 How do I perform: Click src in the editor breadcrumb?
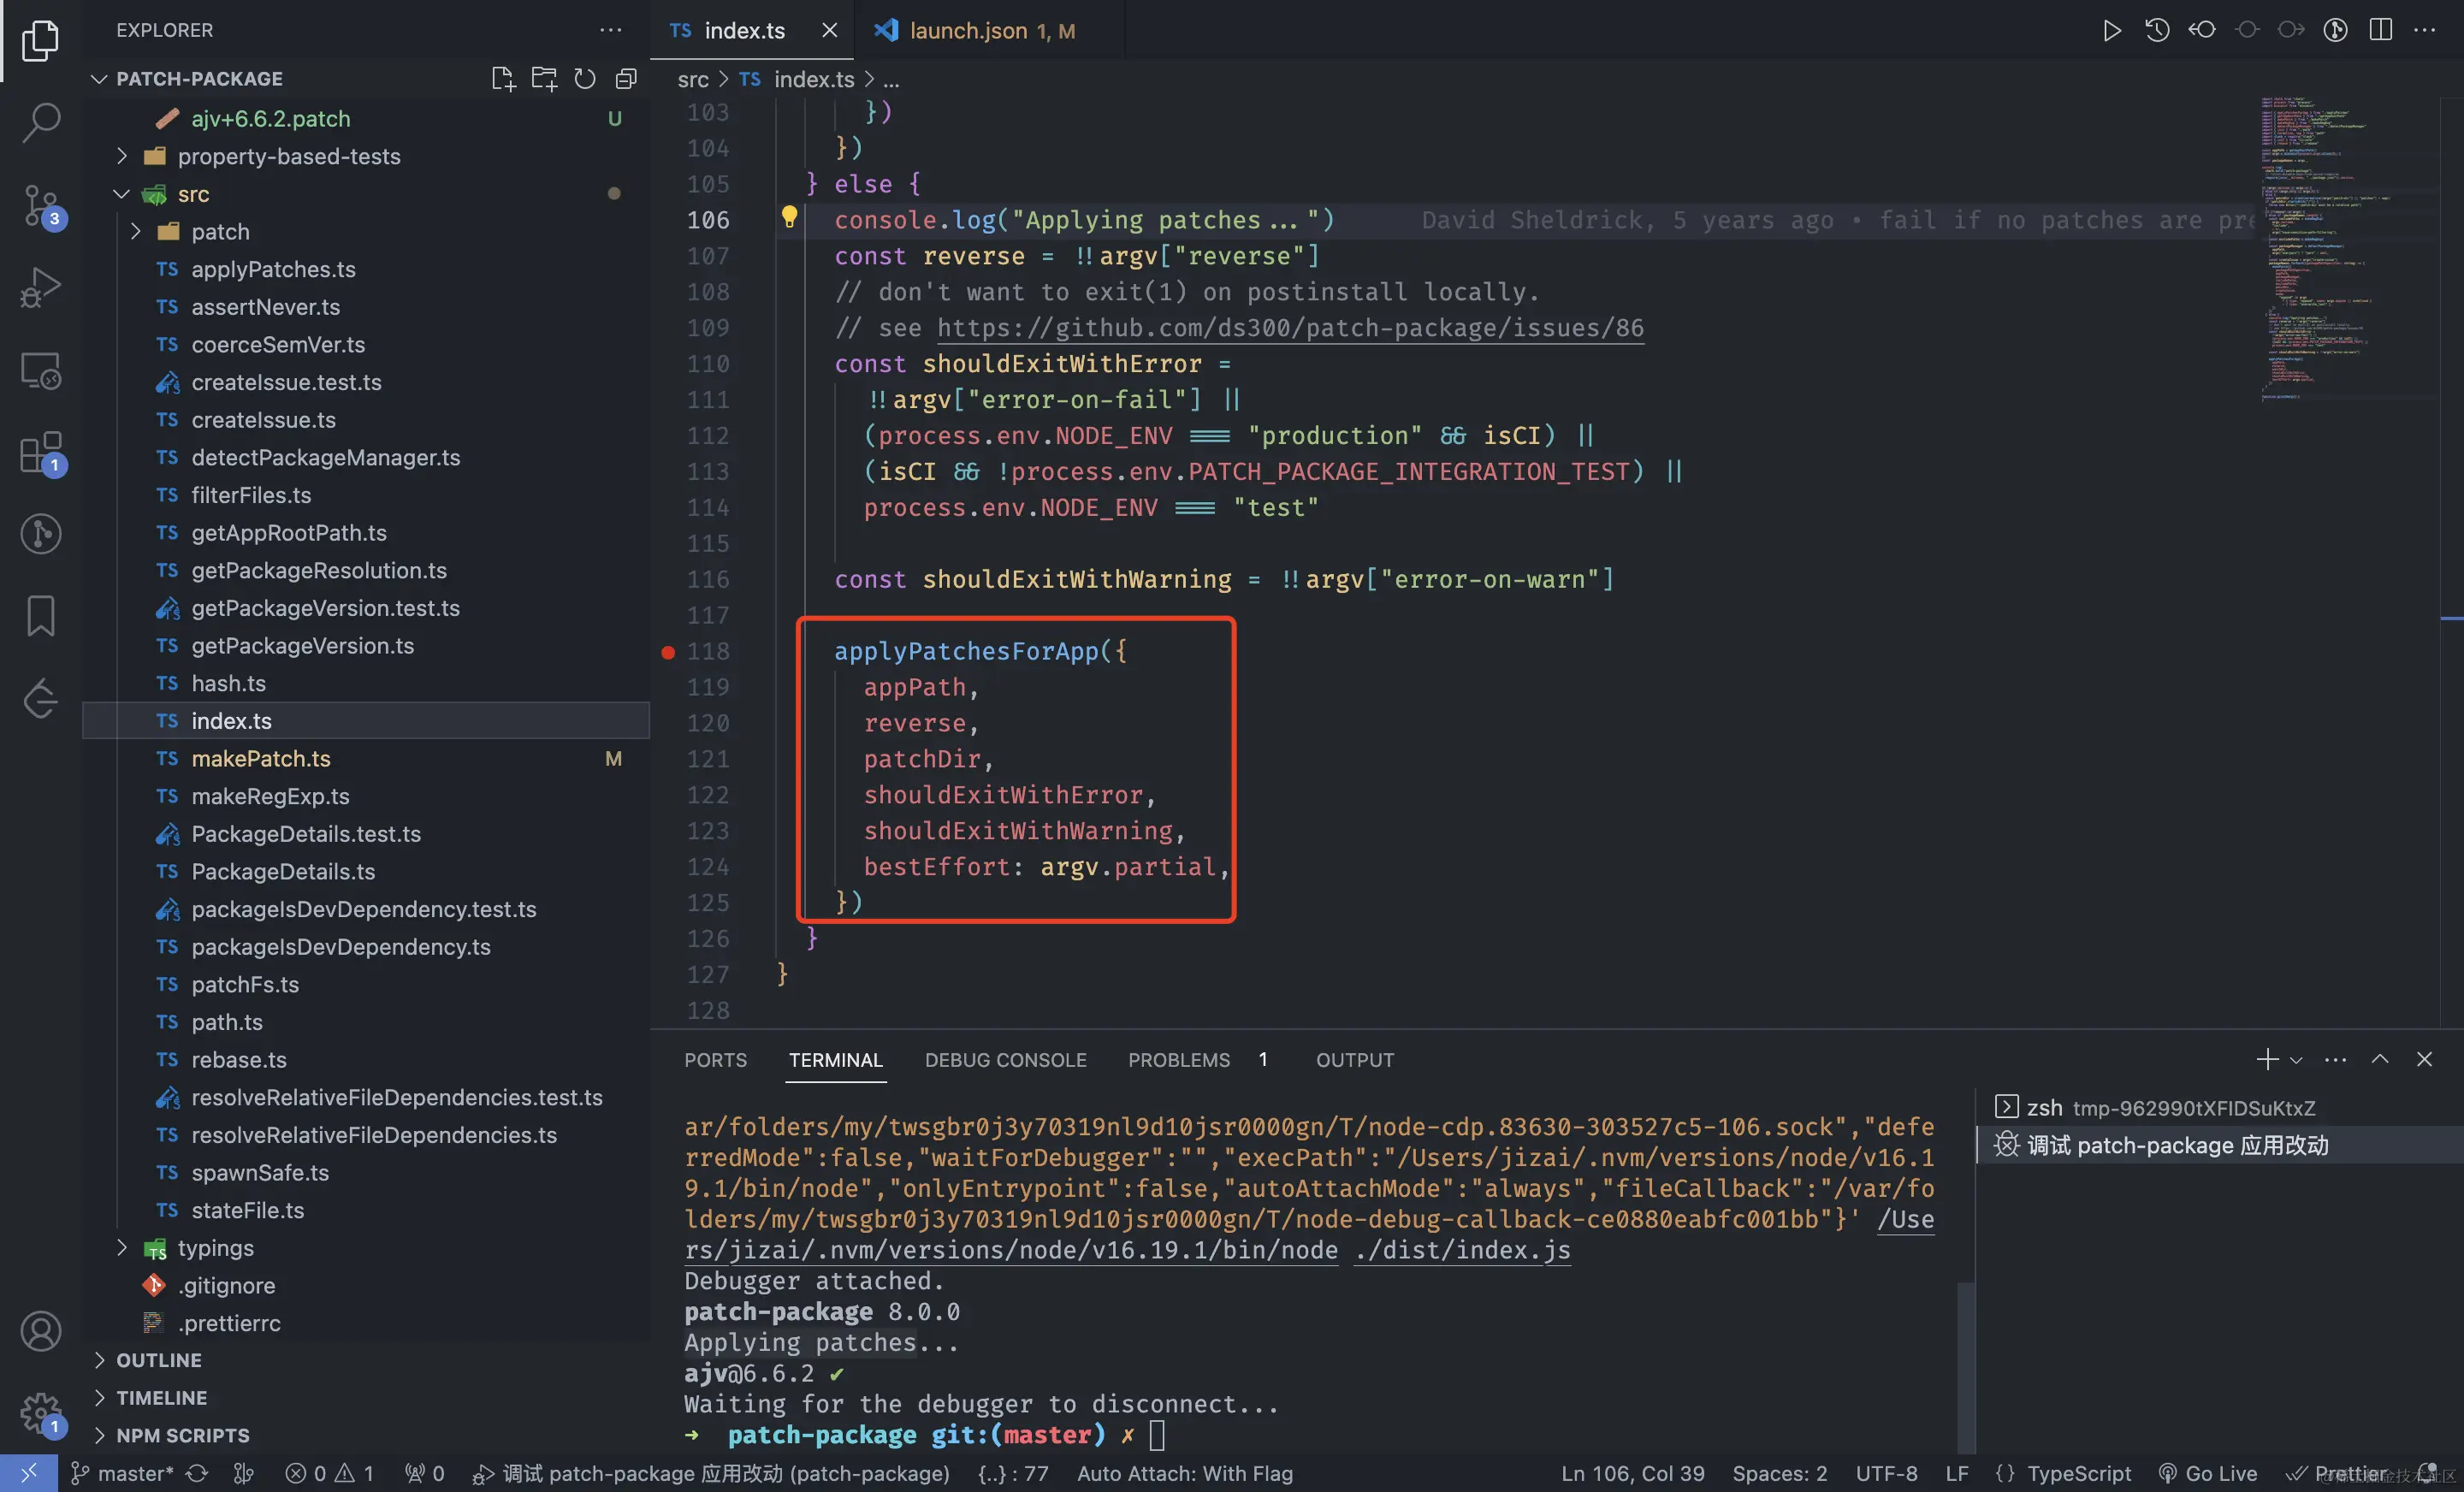pyautogui.click(x=692, y=79)
